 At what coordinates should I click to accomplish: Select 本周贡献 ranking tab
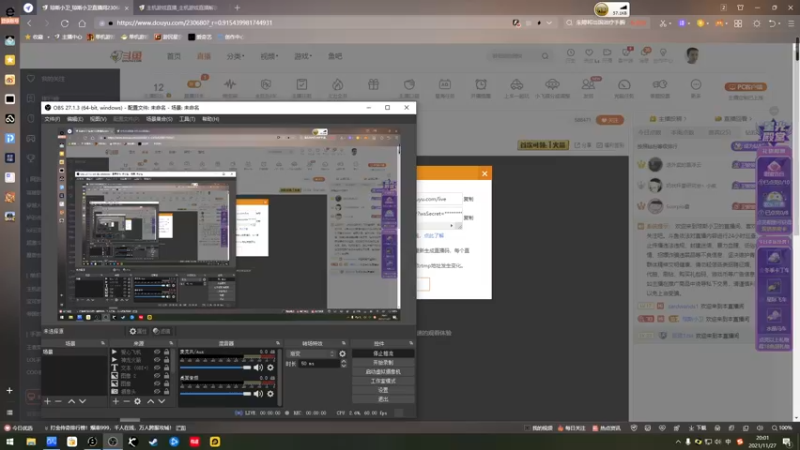[x=682, y=133]
